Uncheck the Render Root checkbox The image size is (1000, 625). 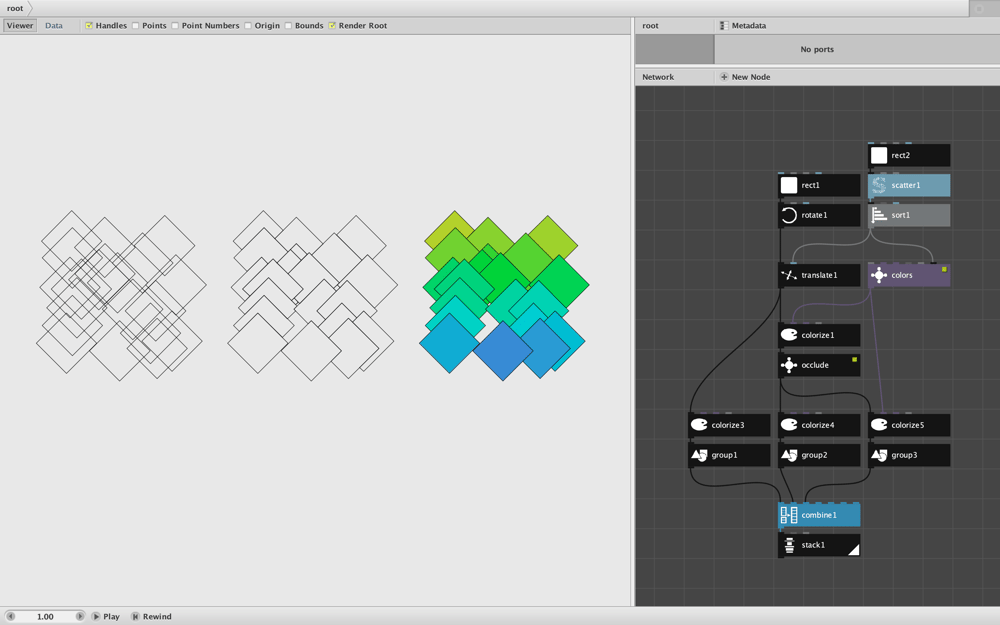[x=332, y=26]
